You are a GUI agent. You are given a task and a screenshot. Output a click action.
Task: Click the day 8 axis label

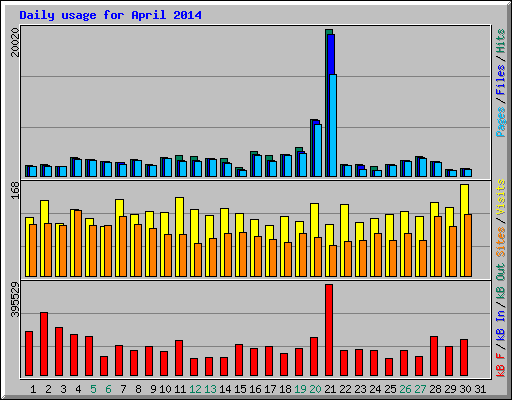tap(138, 389)
